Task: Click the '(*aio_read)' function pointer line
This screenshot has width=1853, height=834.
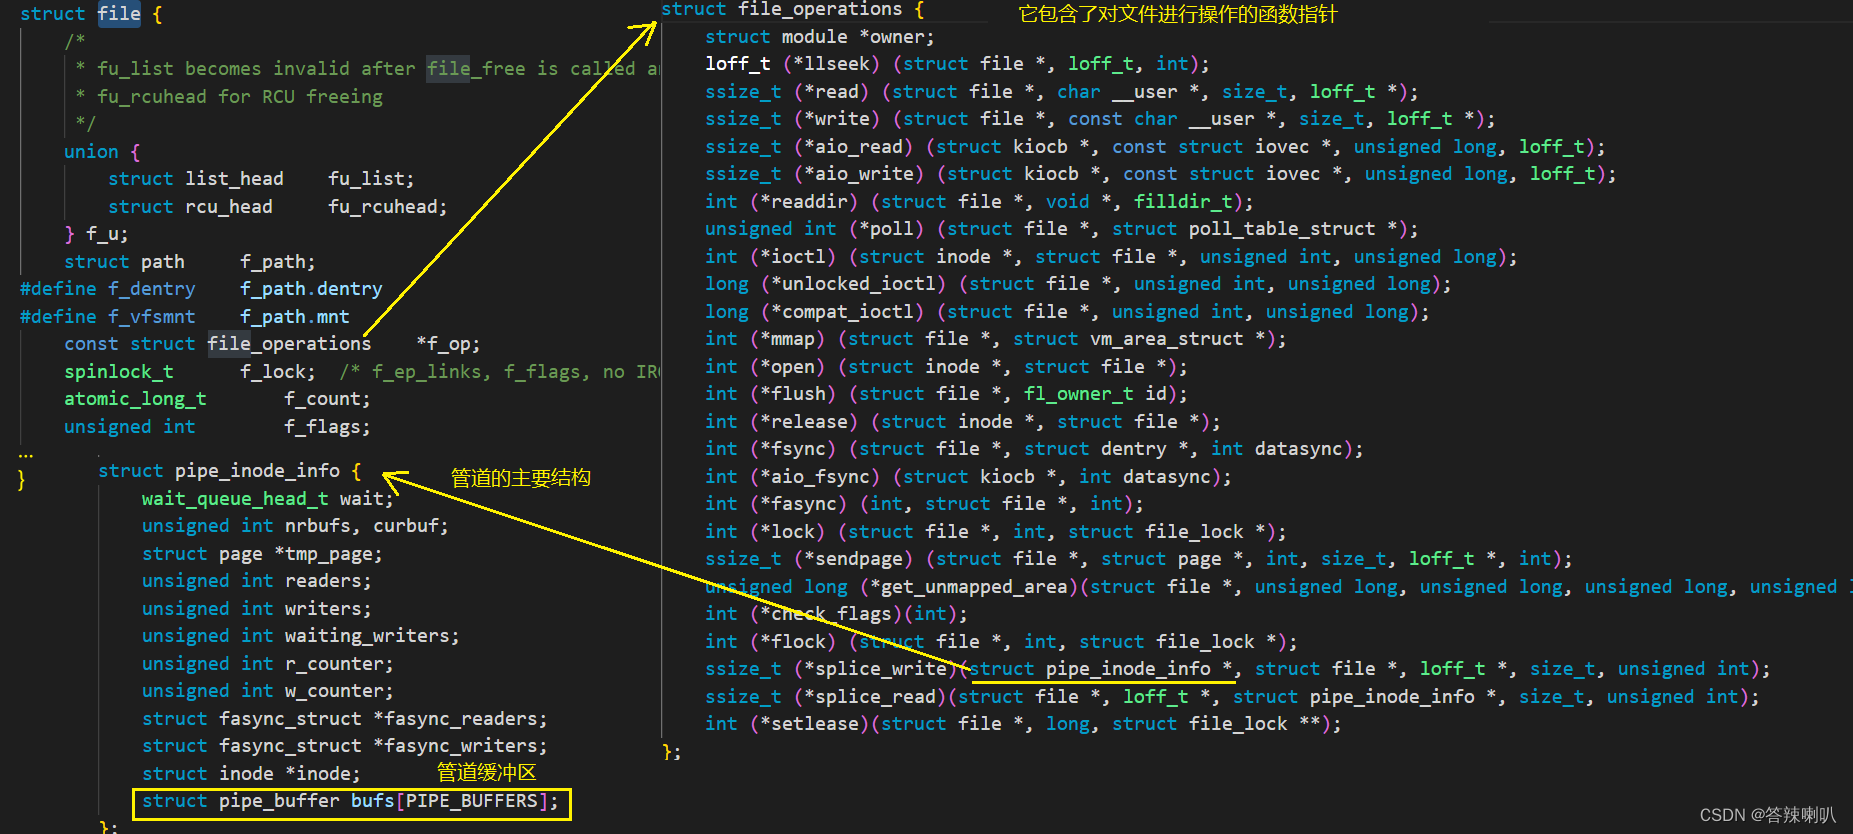Action: [1155, 147]
